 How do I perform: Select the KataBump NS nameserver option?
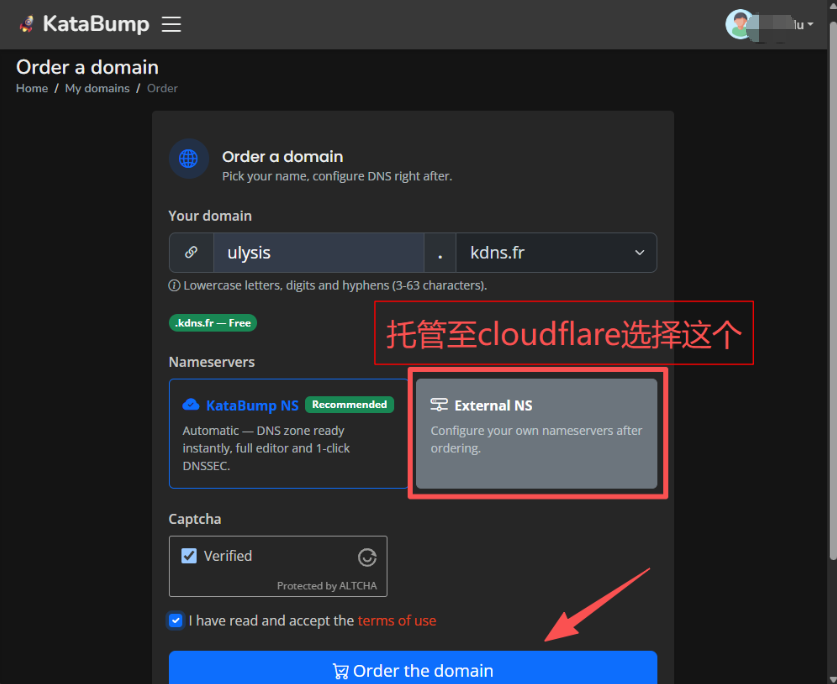[x=288, y=434]
